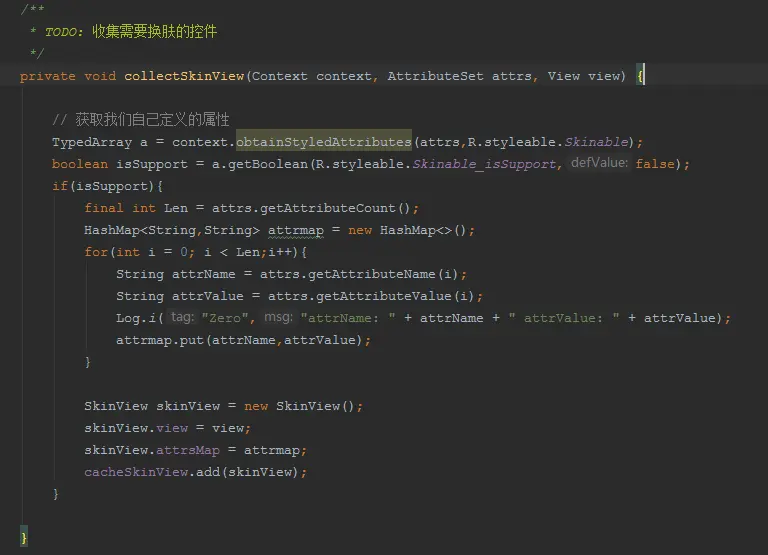Viewport: 768px width, 555px height.
Task: Click the if keyword before (isSupport)
Action: (60, 186)
